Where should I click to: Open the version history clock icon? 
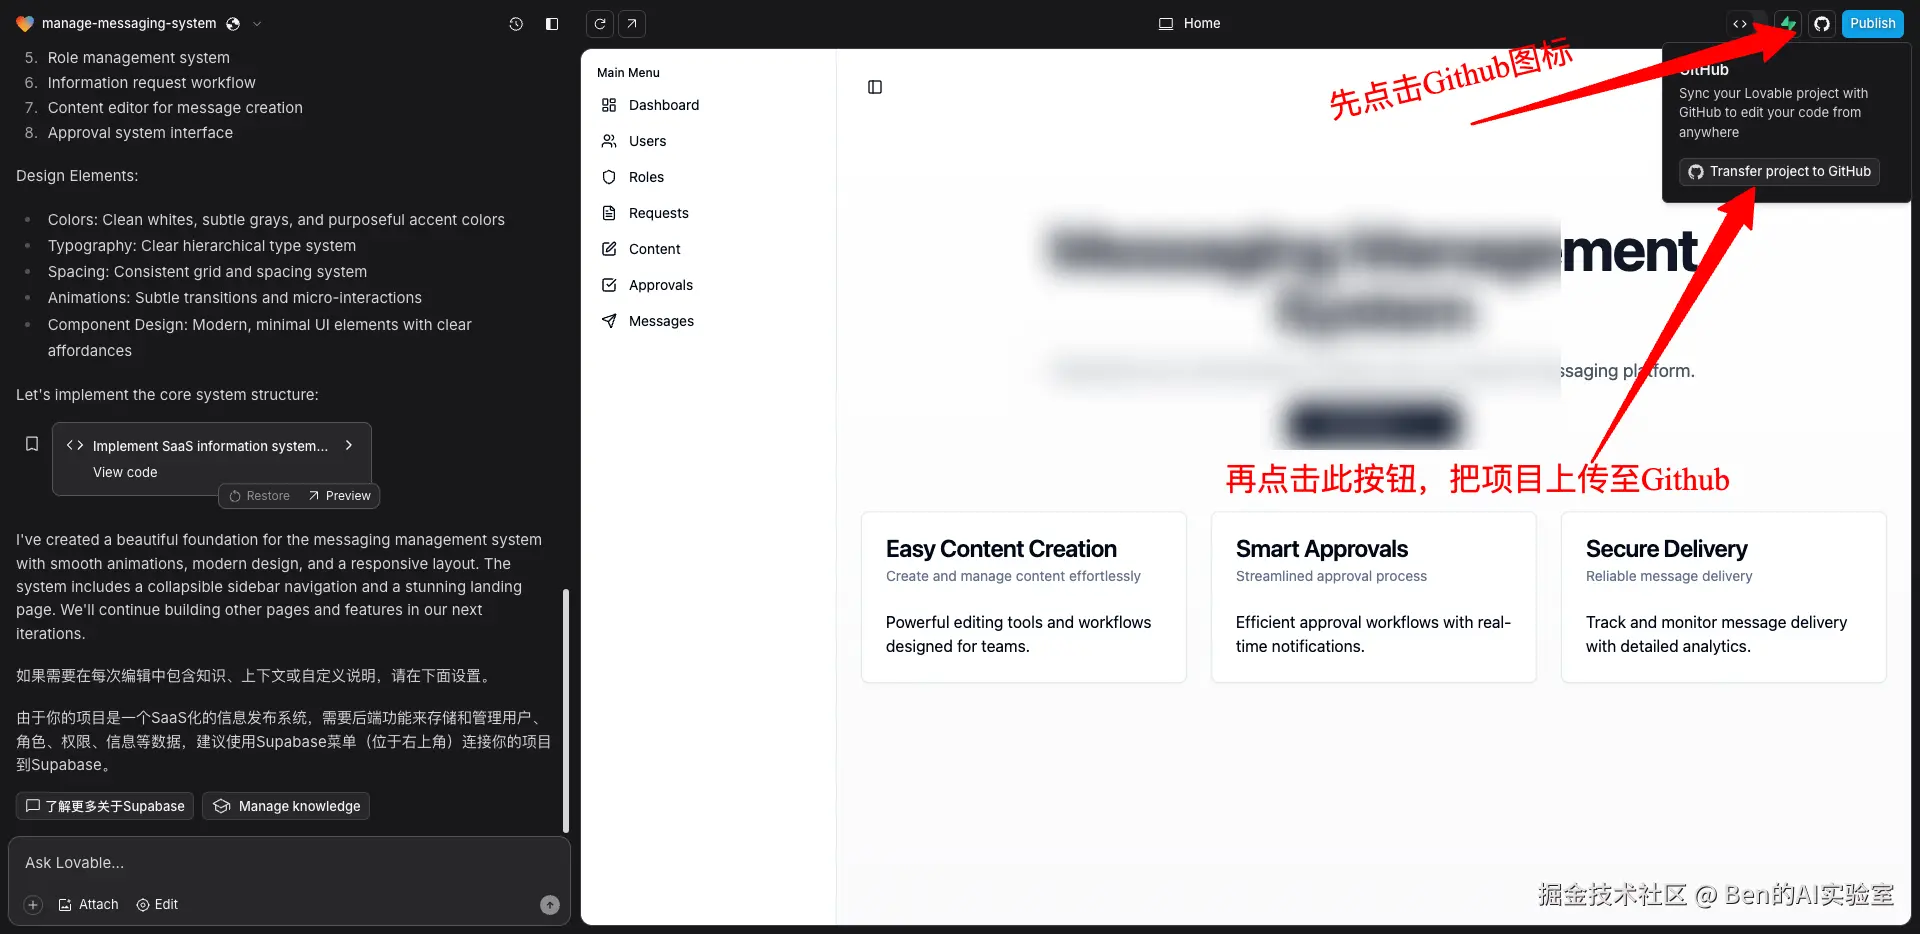(x=516, y=24)
